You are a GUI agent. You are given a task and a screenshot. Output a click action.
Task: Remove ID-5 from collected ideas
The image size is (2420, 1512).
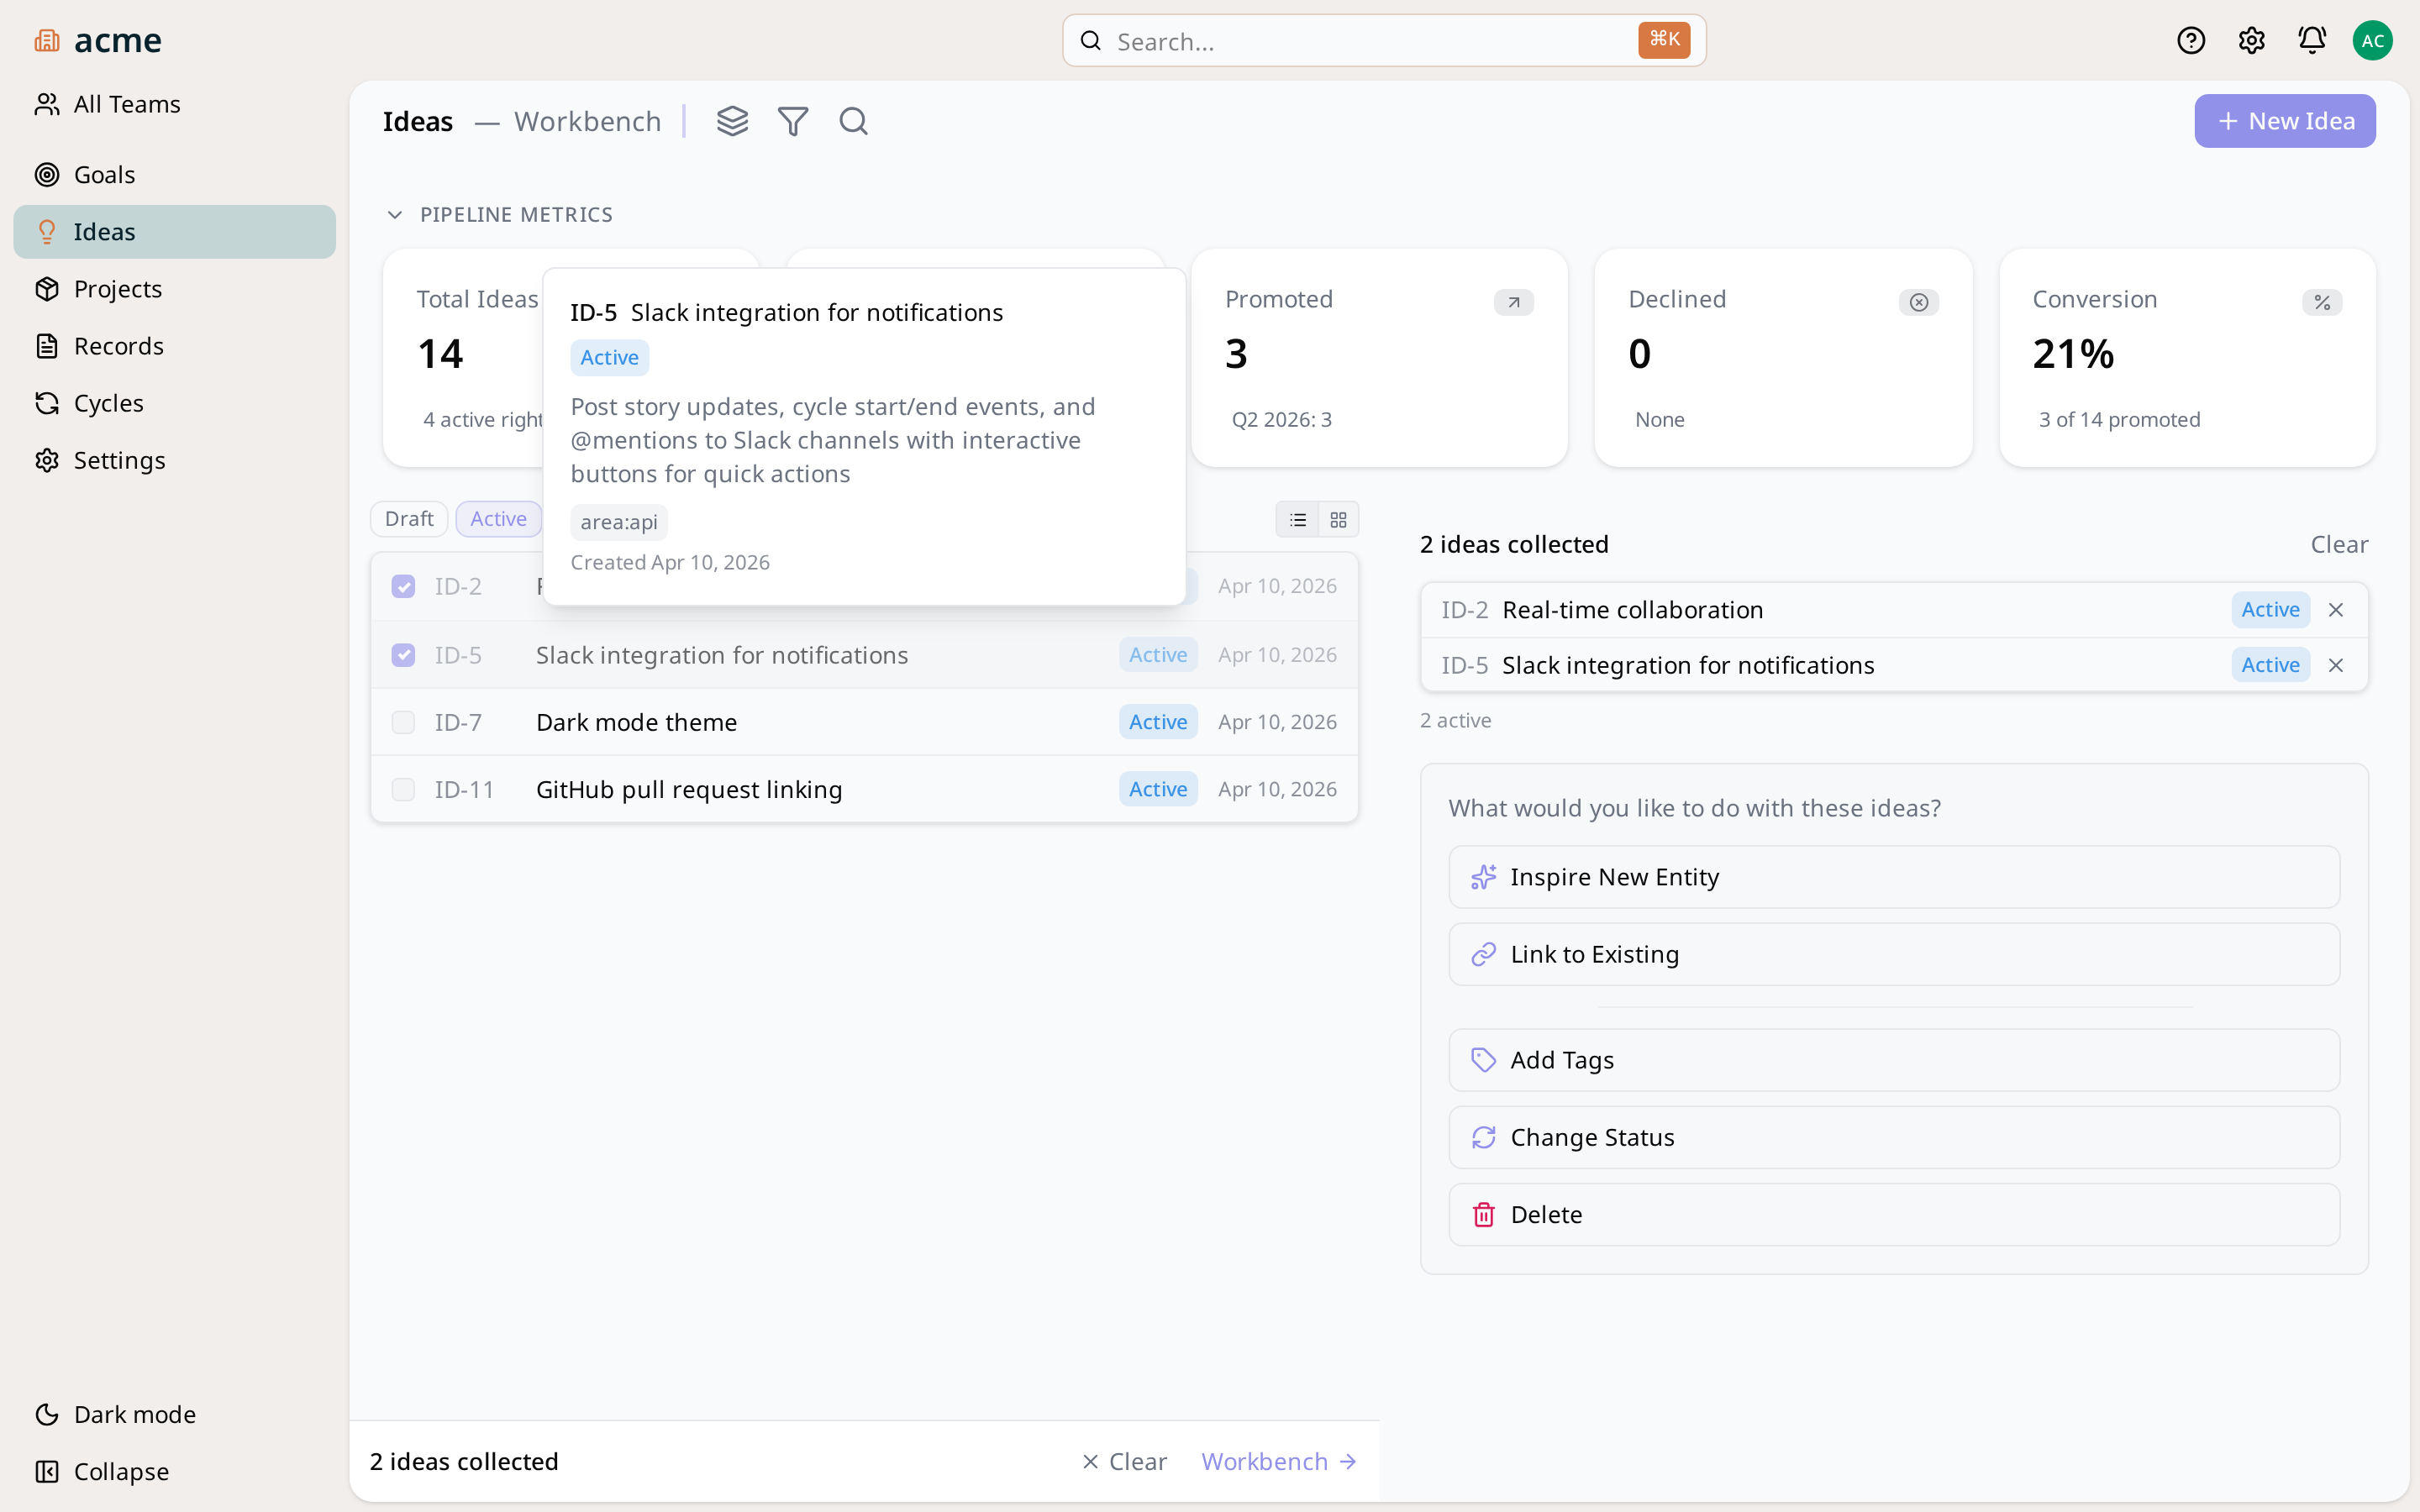point(2336,665)
